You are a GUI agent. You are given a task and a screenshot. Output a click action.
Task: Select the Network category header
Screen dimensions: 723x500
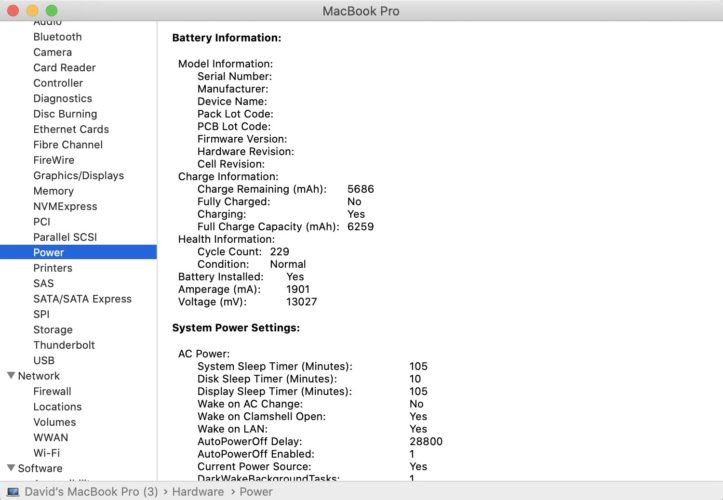click(x=39, y=376)
